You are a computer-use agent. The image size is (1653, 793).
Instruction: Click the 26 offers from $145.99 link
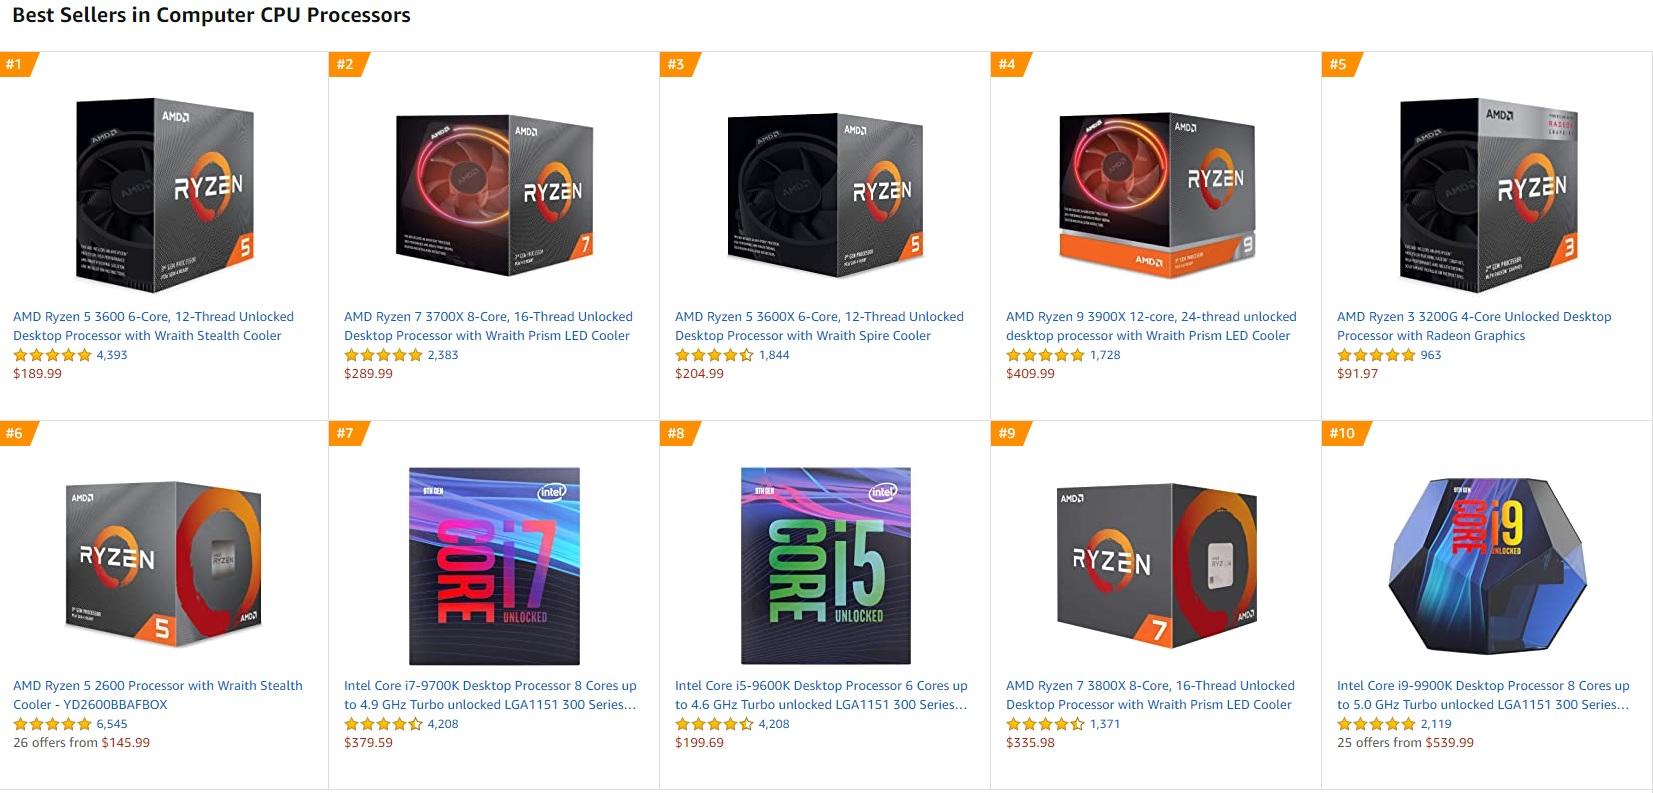(81, 743)
